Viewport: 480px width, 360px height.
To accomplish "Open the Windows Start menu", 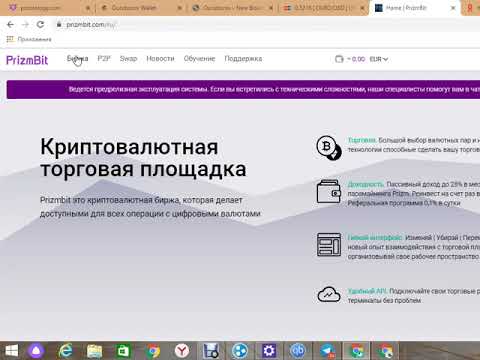I will point(11,351).
